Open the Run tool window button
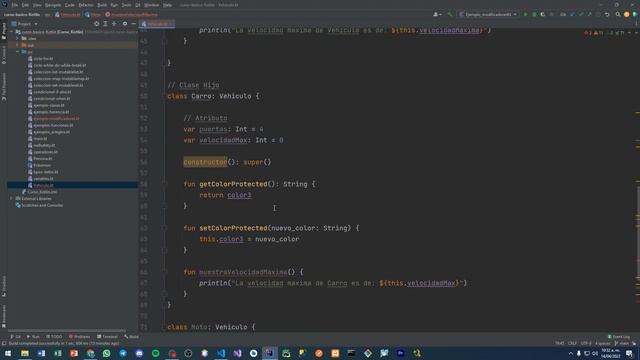The width and height of the screenshot is (640, 360). click(x=33, y=337)
